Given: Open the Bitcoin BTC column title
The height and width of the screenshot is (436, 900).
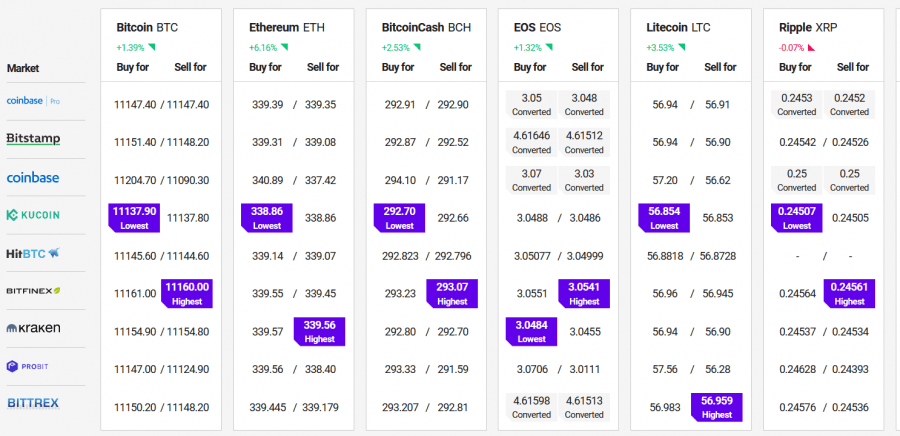Looking at the screenshot, I should coord(148,28).
